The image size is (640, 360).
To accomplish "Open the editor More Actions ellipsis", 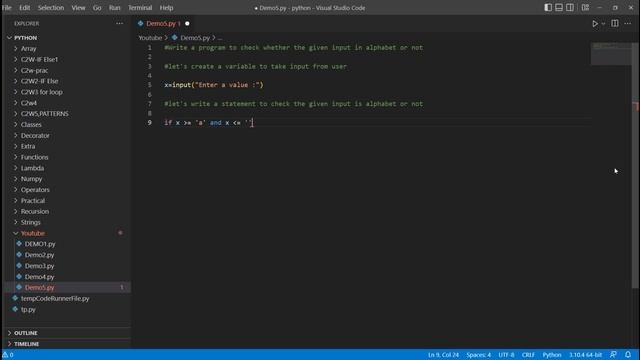I will [628, 24].
